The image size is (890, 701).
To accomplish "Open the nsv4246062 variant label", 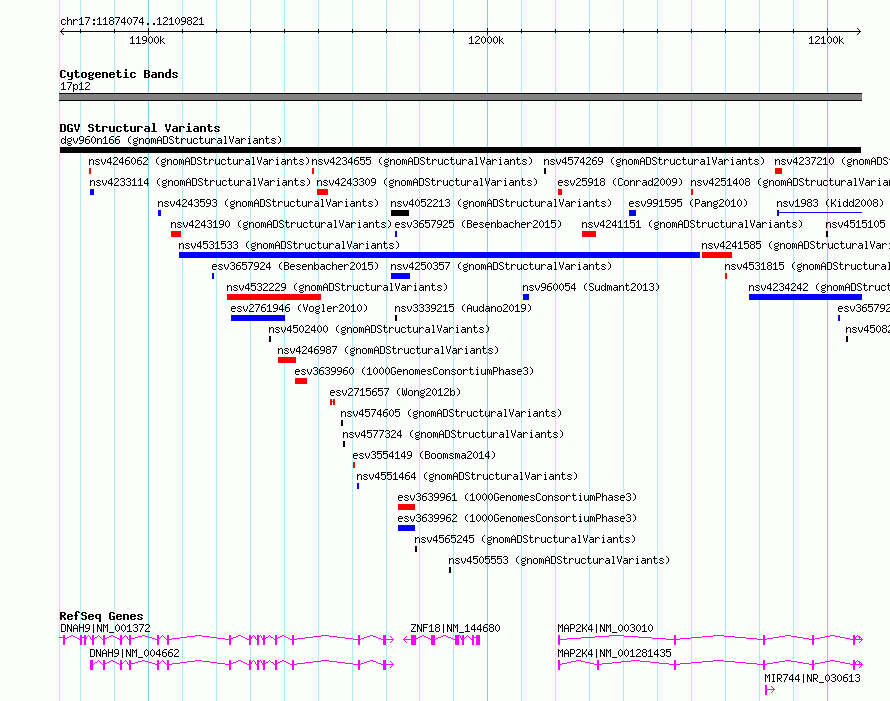I will point(199,161).
